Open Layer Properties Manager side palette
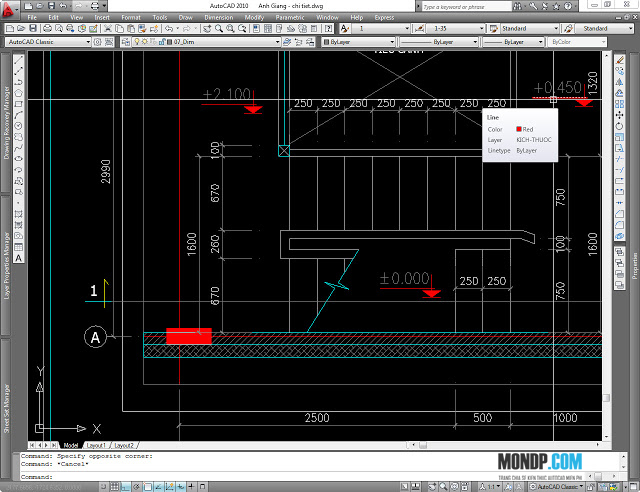Viewport: 640px width, 492px height. pos(6,265)
